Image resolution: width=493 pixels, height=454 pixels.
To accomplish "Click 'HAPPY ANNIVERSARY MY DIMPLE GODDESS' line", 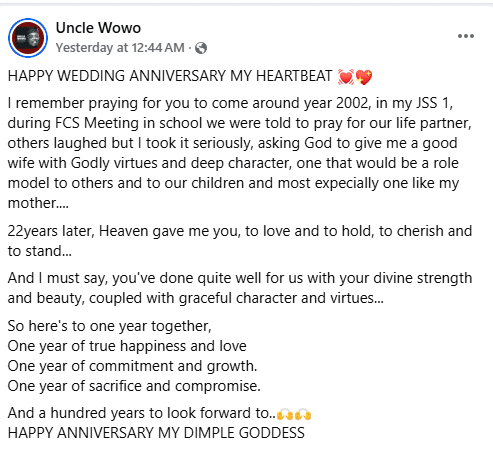I will 156,433.
